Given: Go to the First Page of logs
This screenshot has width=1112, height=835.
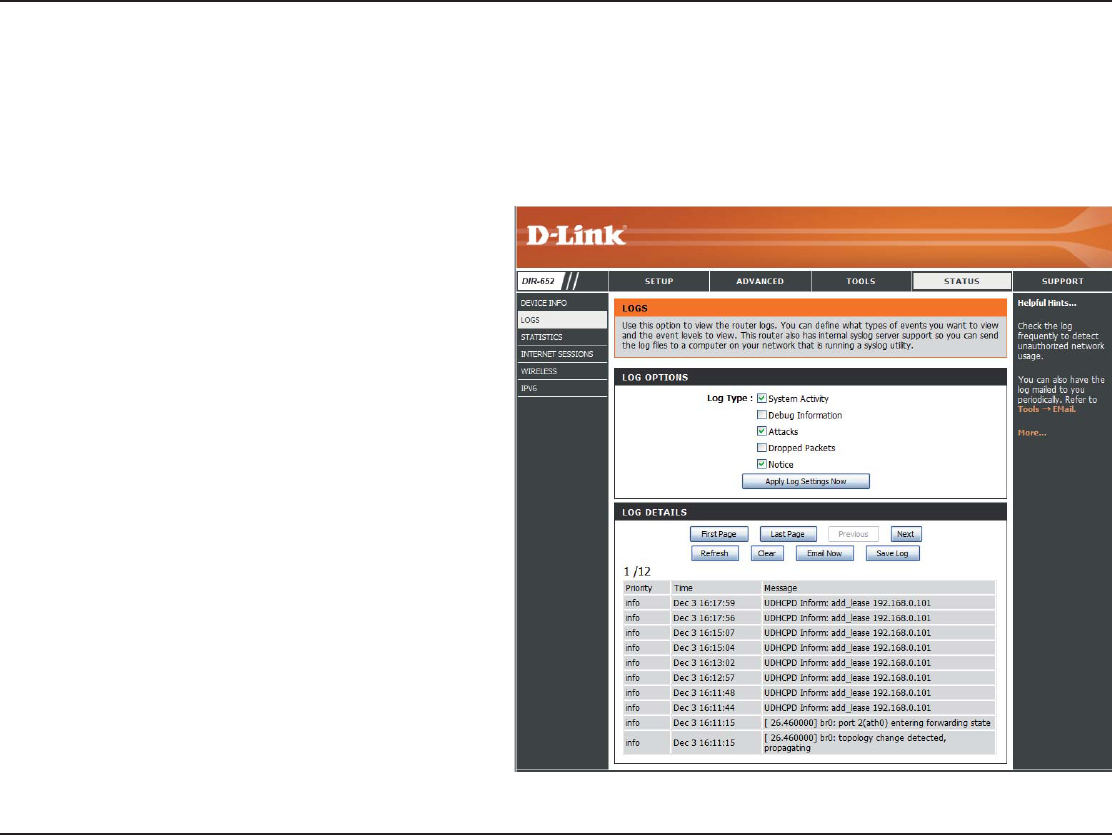Looking at the screenshot, I should point(718,534).
